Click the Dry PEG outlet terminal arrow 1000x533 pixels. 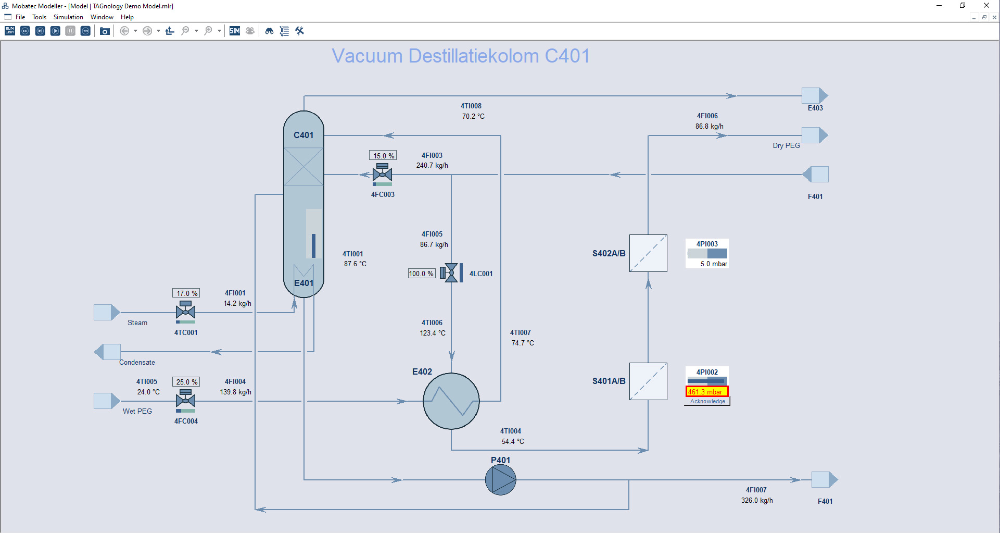pyautogui.click(x=814, y=135)
